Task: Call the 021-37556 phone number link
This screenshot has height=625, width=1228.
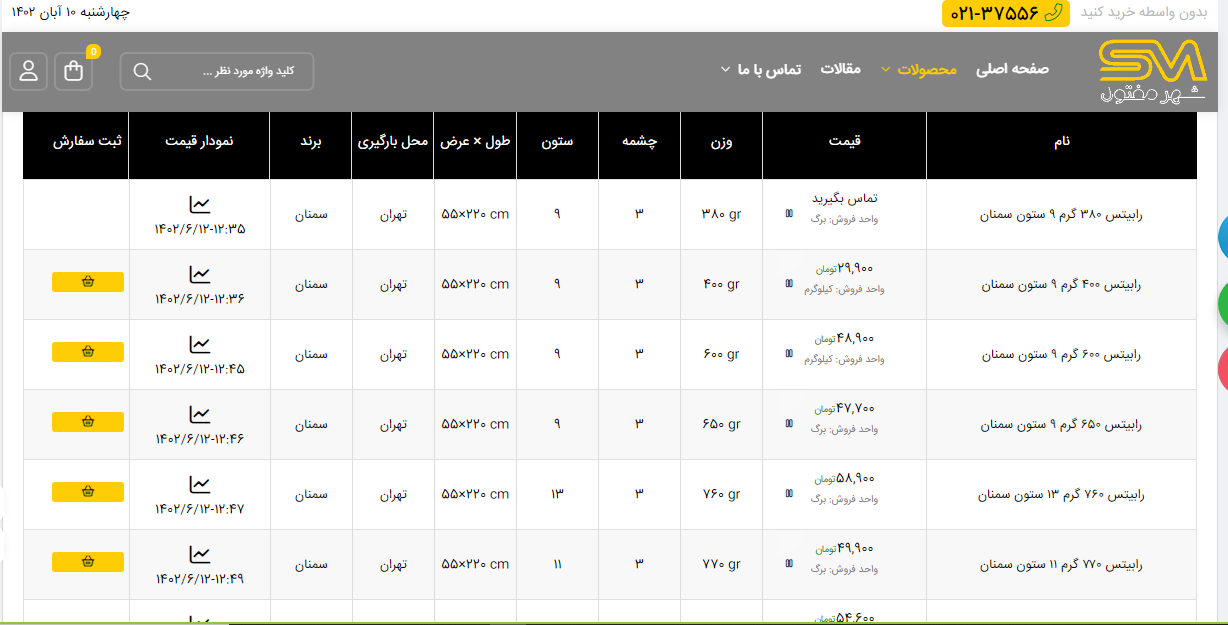Action: pyautogui.click(x=1005, y=13)
